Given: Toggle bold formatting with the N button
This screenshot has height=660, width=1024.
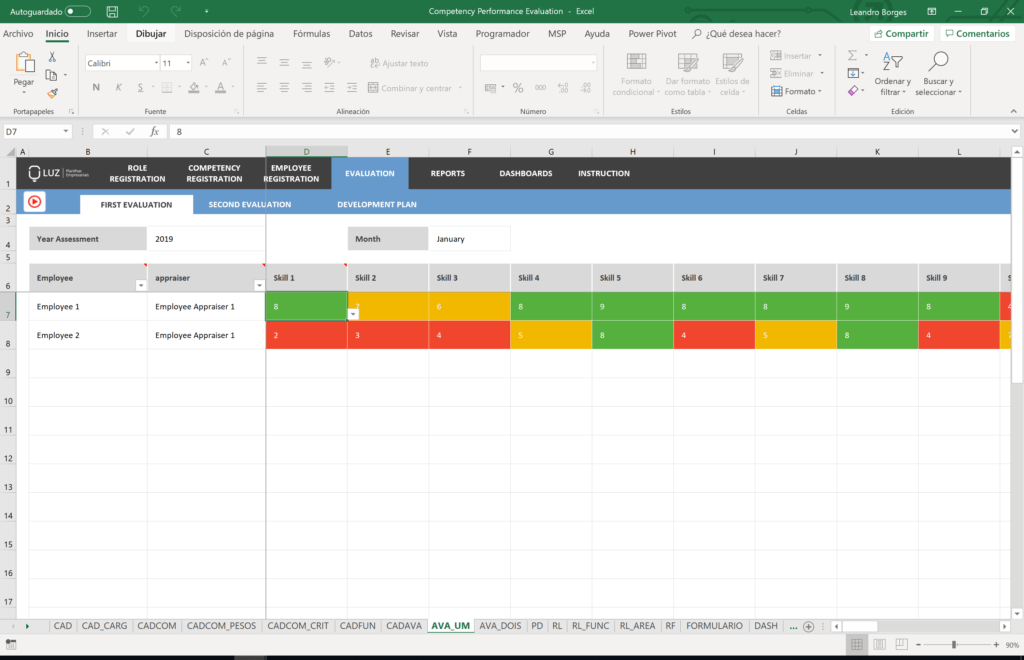Looking at the screenshot, I should 95,86.
